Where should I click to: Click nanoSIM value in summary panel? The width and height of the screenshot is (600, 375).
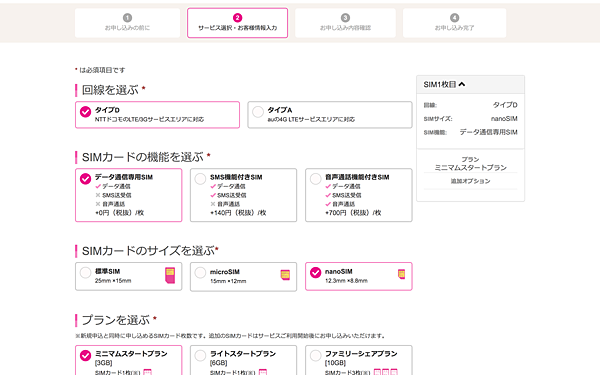(x=504, y=119)
